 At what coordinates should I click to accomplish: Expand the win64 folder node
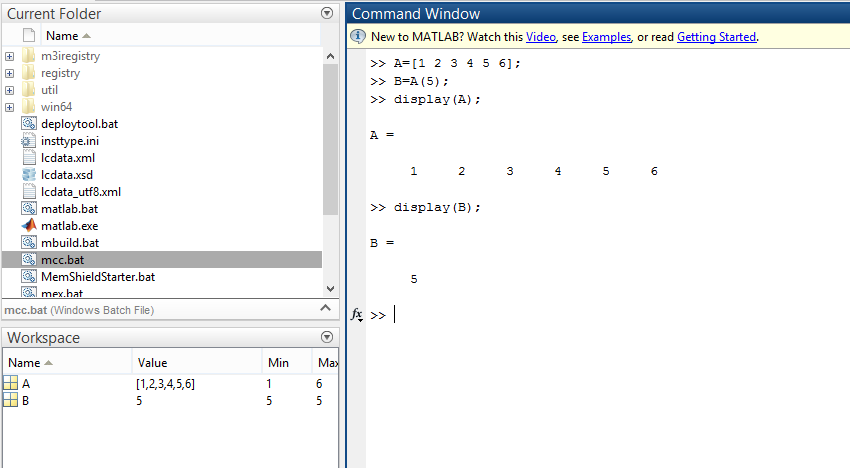[x=9, y=107]
